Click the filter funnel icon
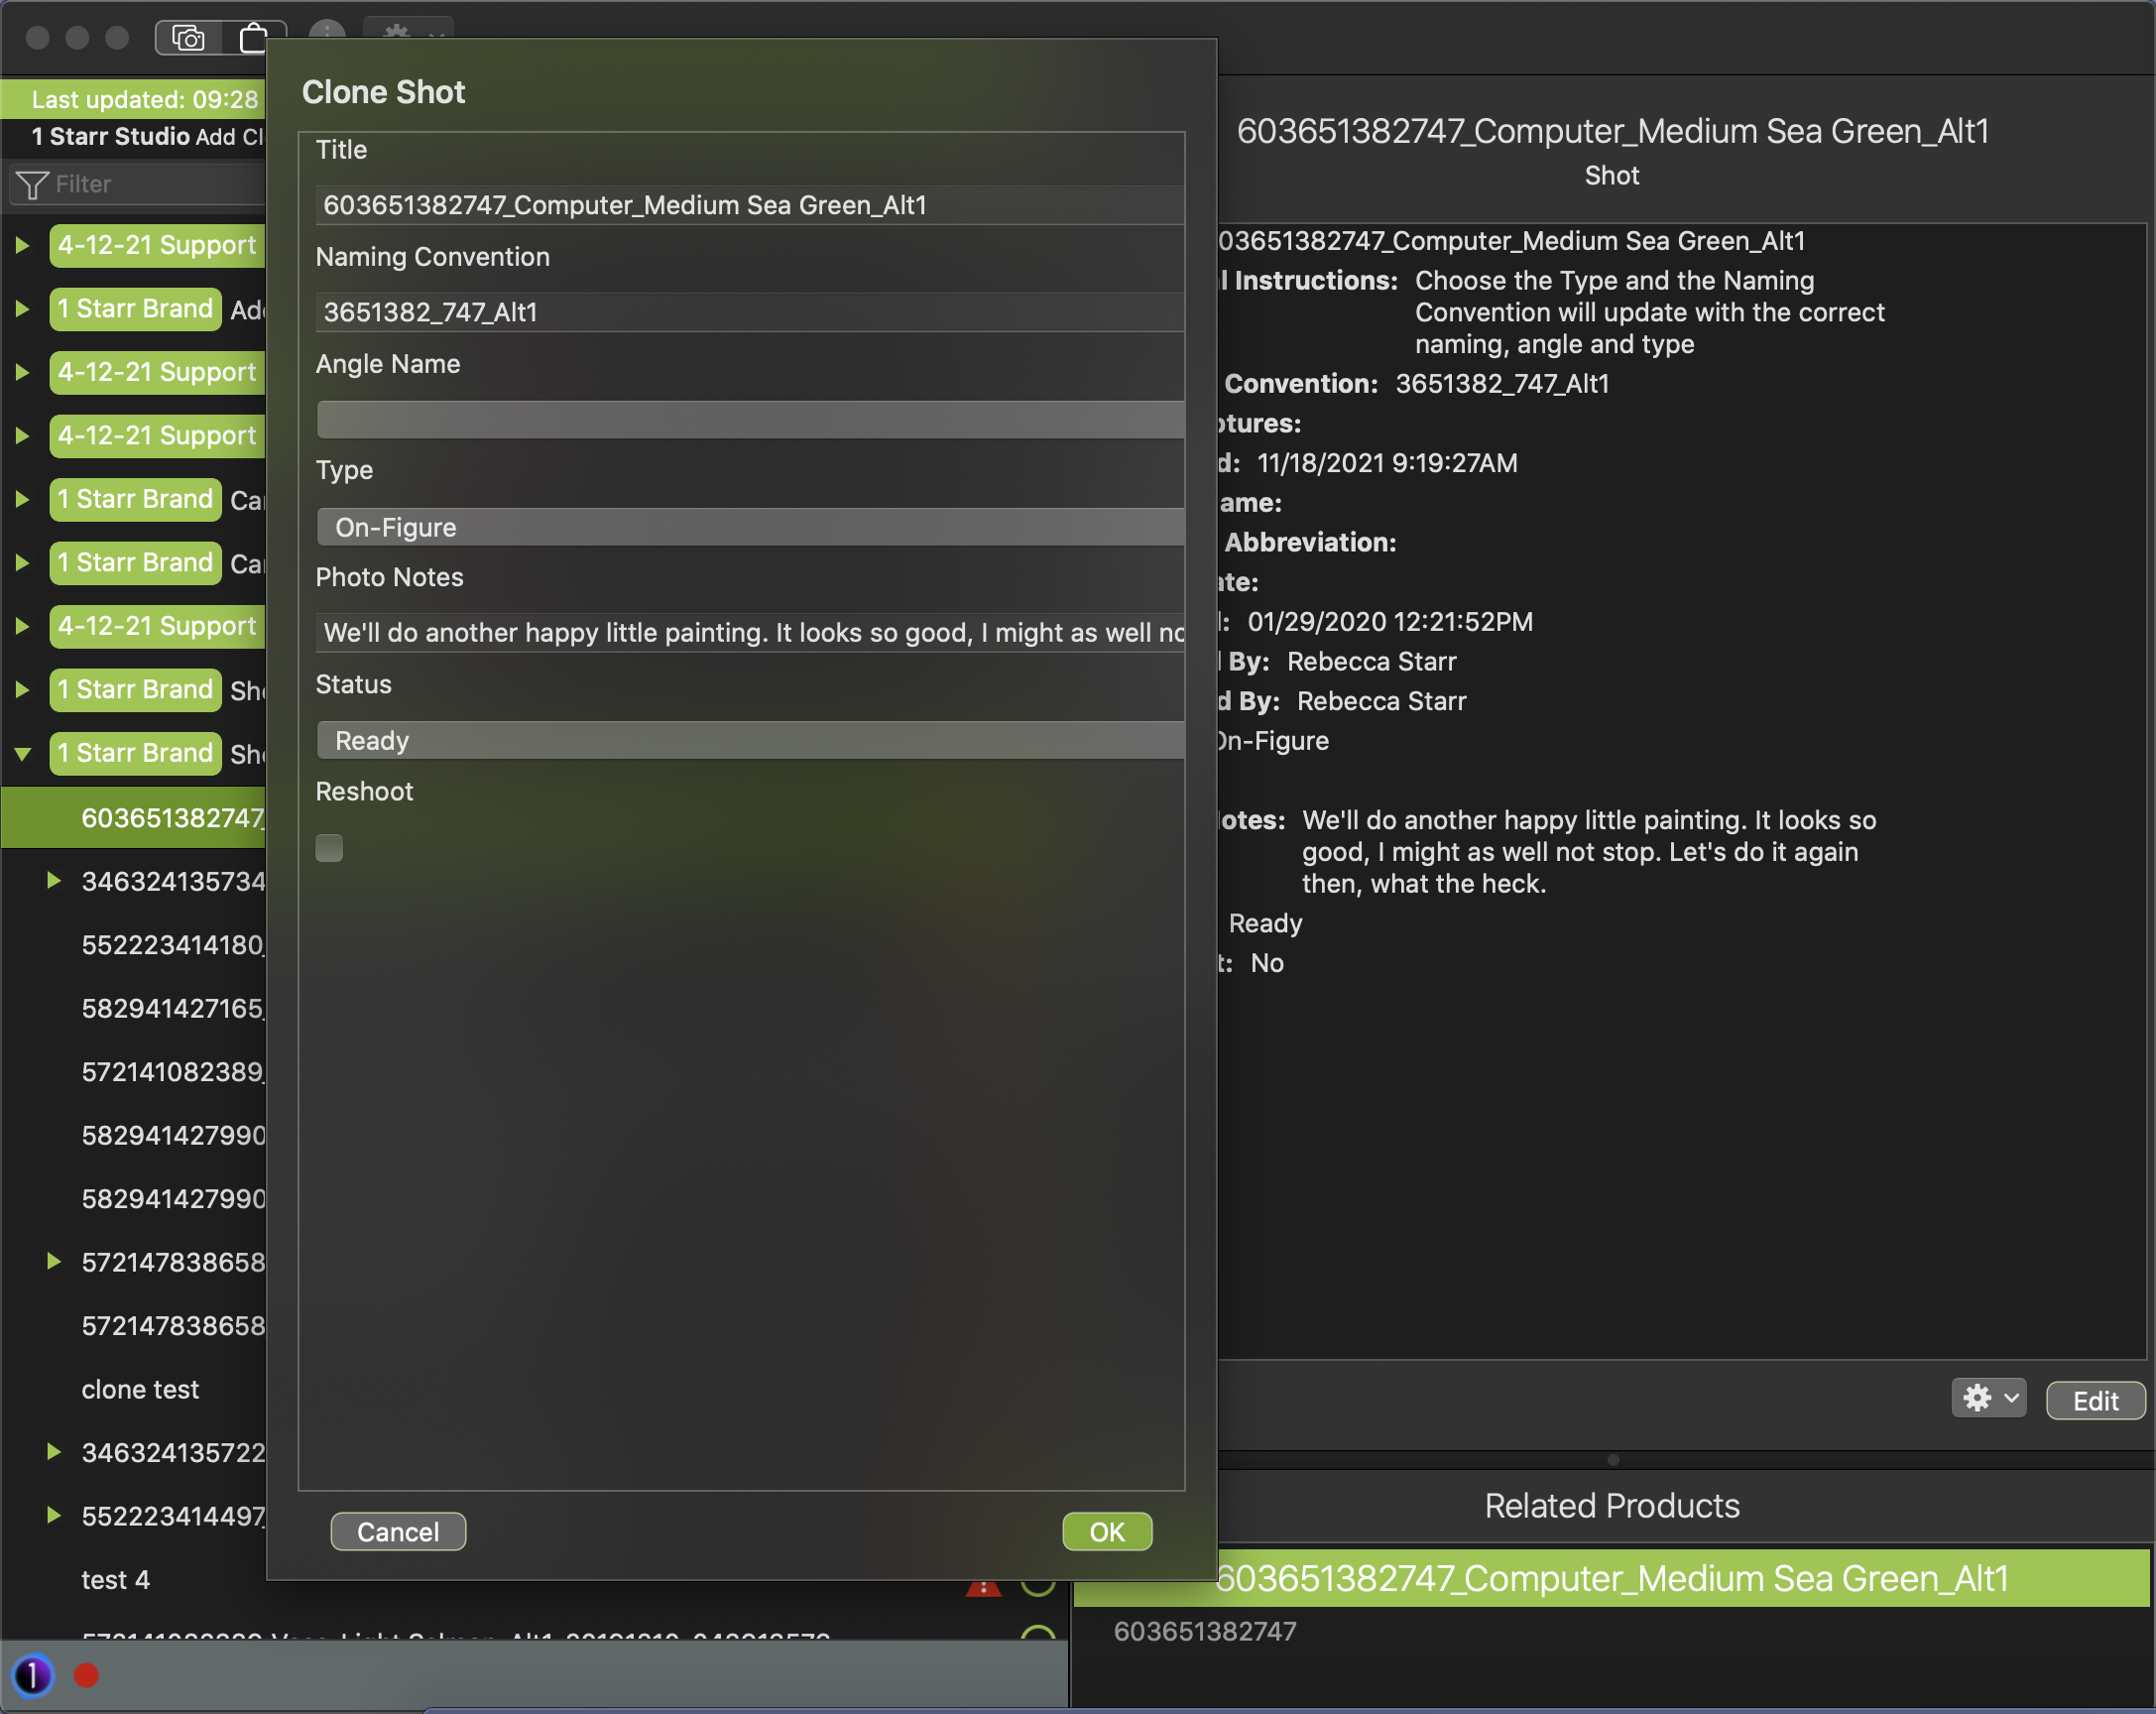Screen dimensions: 2156x1714 click(32, 185)
